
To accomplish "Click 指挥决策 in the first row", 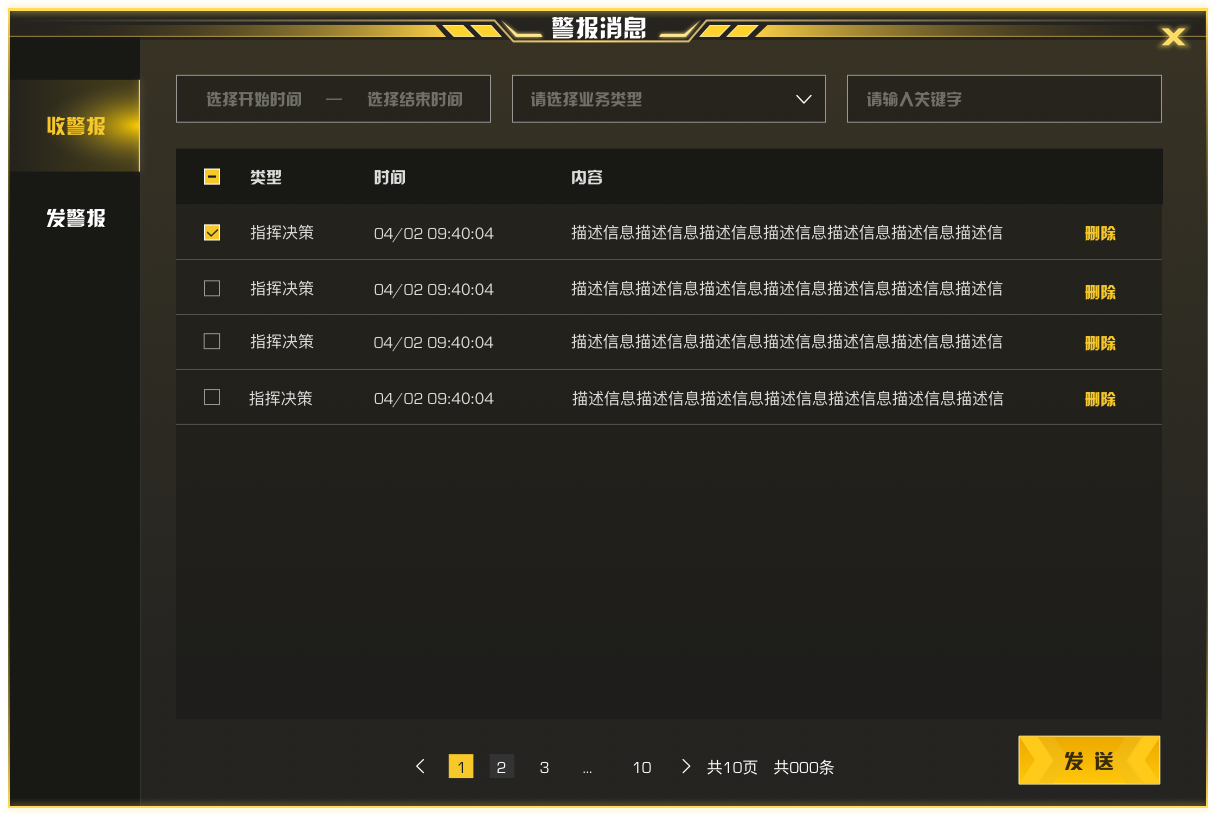I will 282,232.
